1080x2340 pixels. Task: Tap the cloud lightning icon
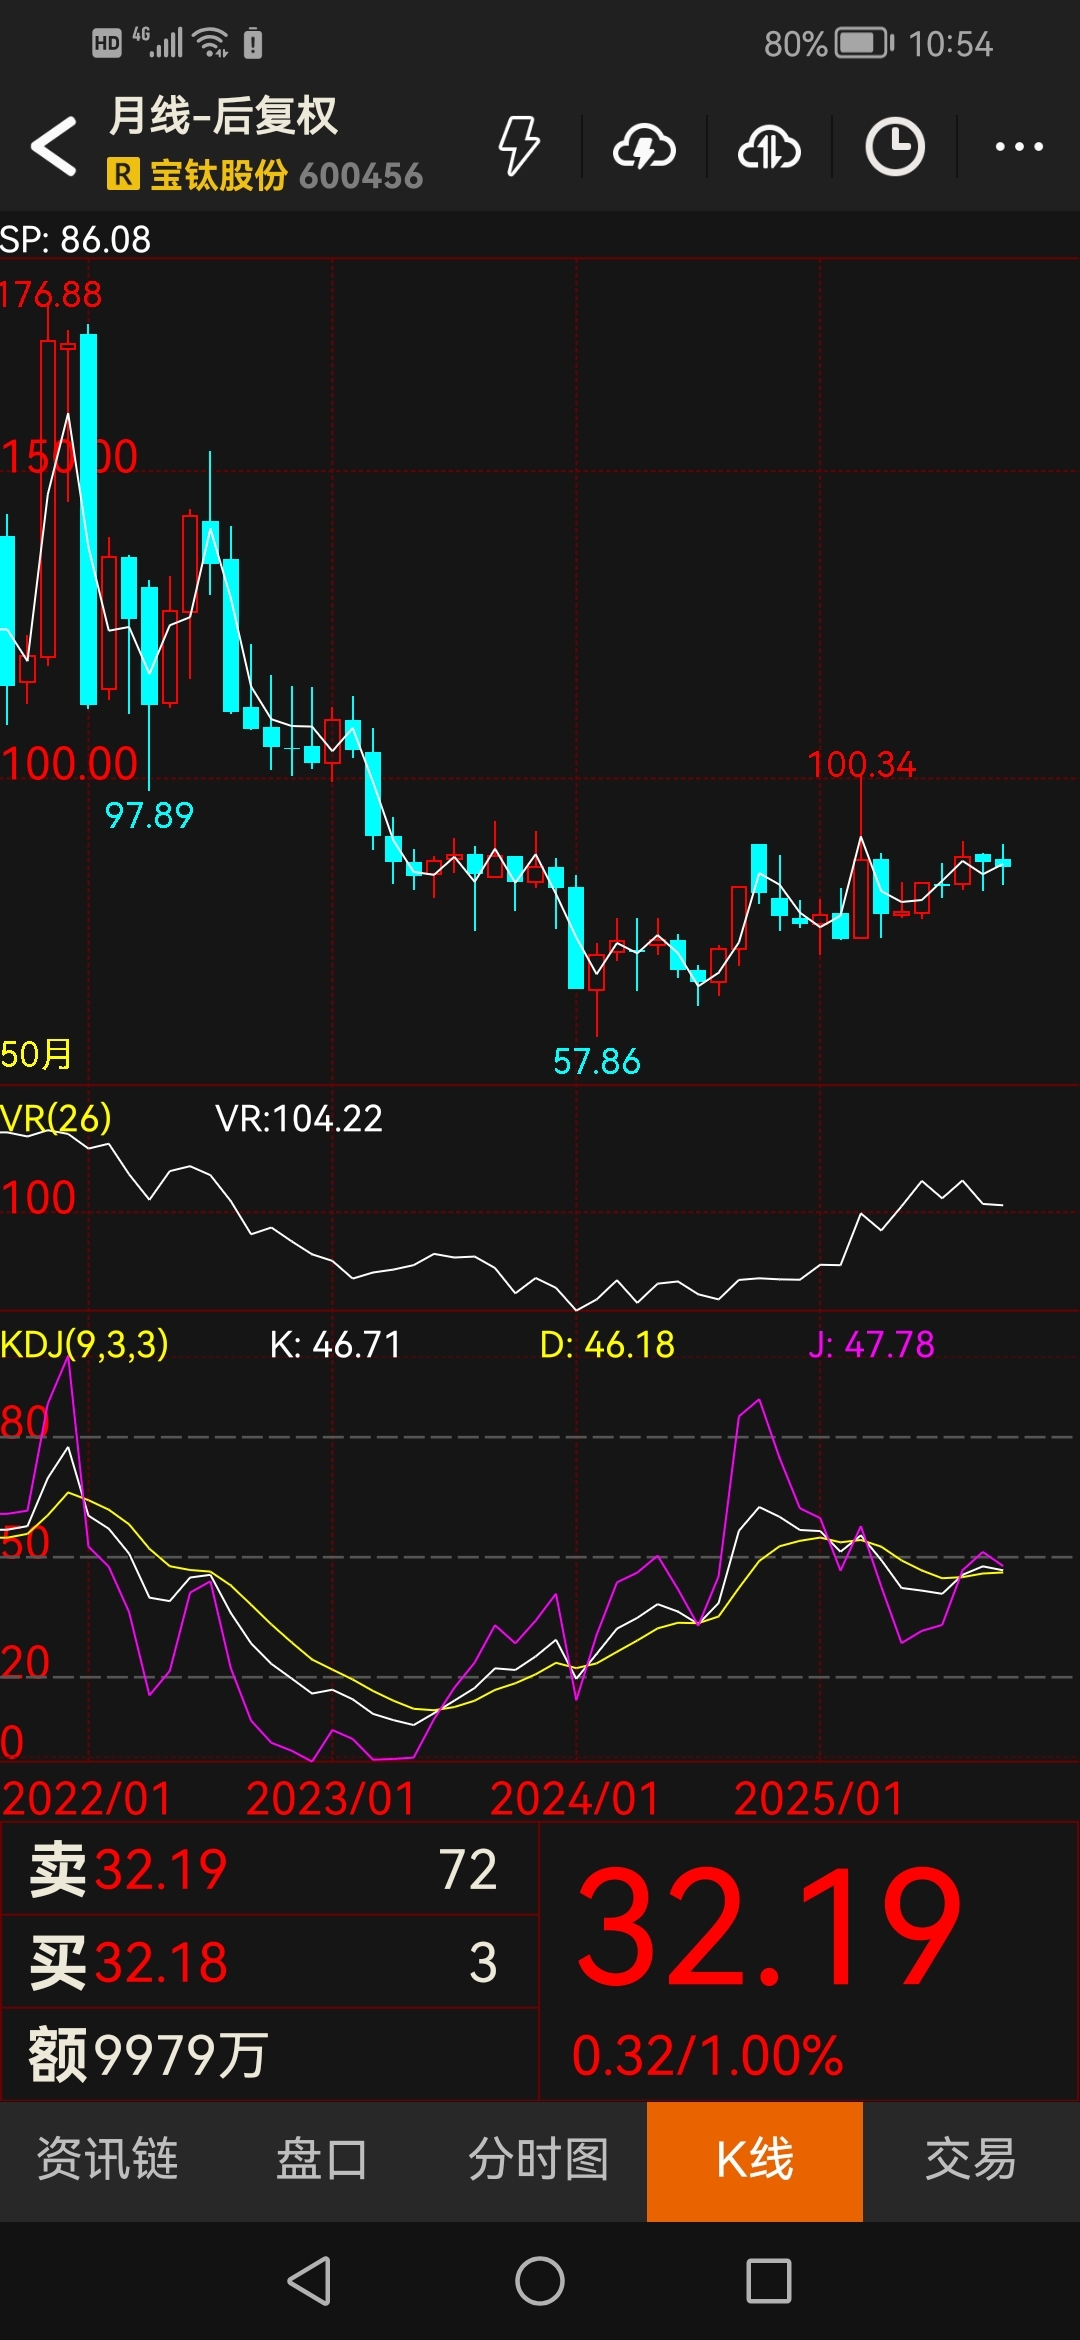click(x=644, y=147)
